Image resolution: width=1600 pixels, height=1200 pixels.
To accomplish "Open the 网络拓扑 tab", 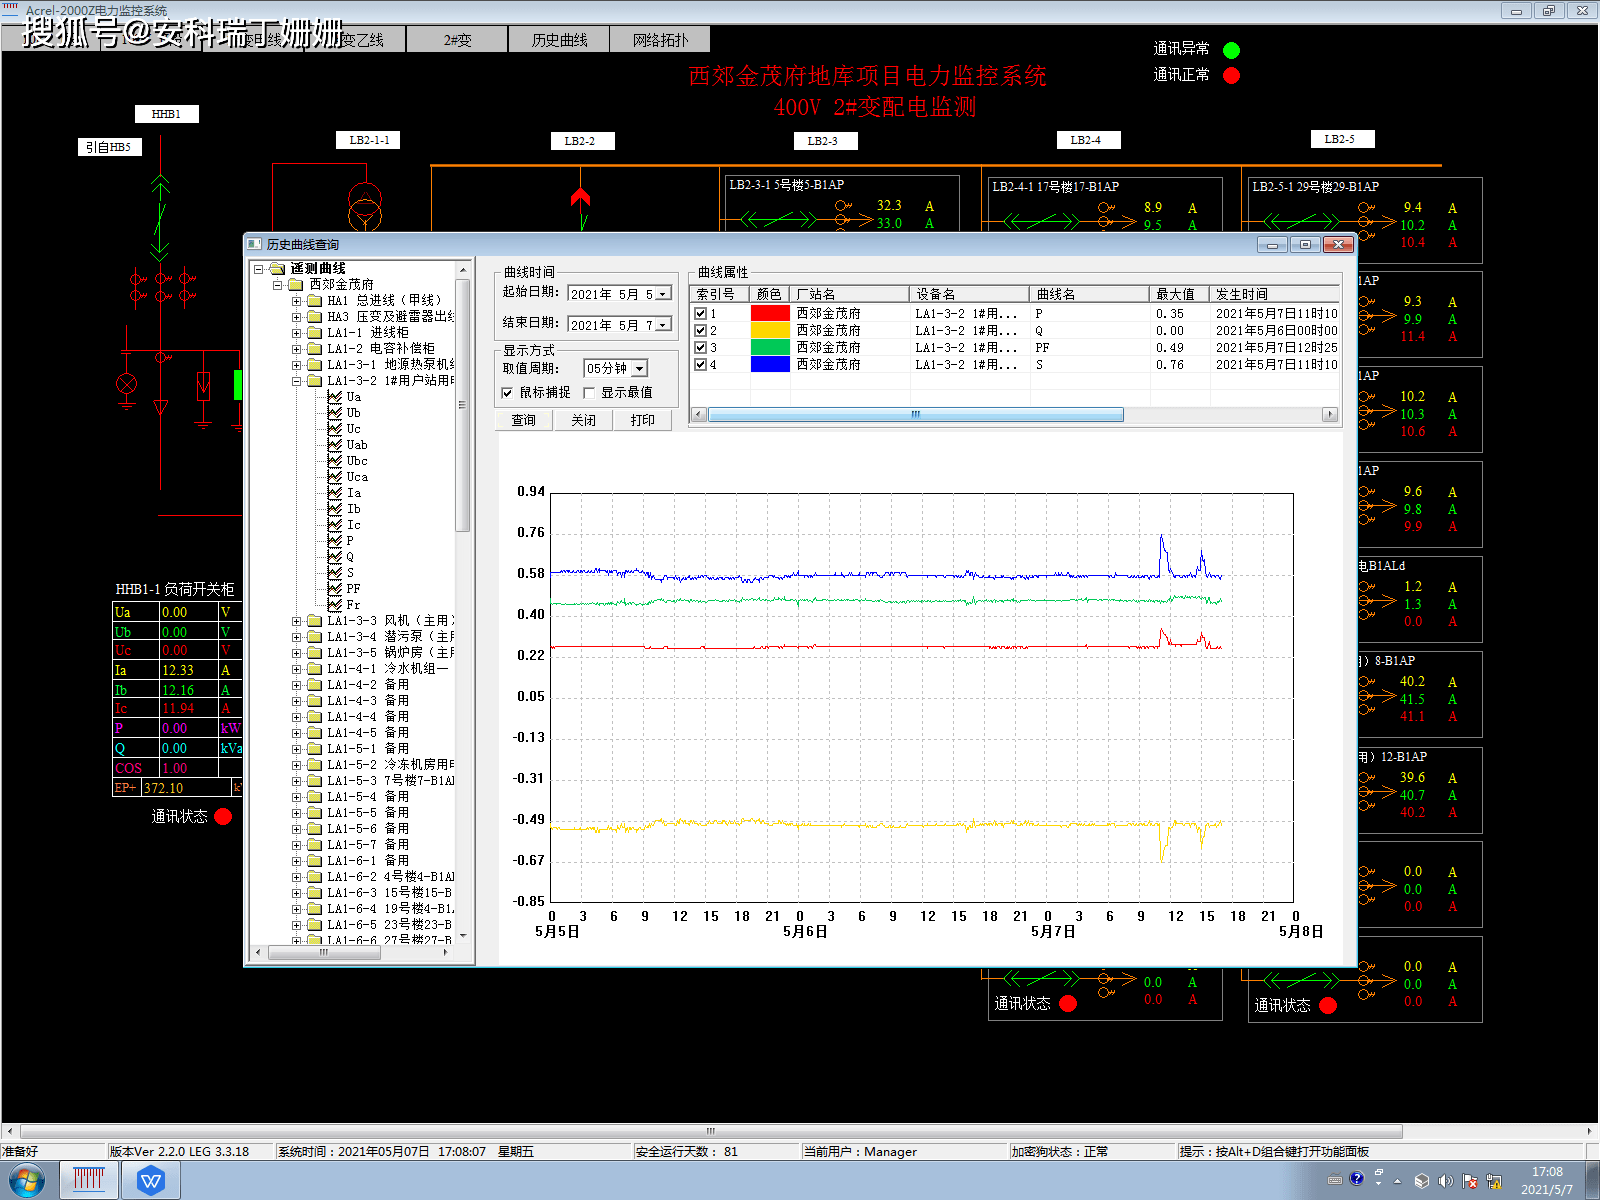I will (x=660, y=40).
